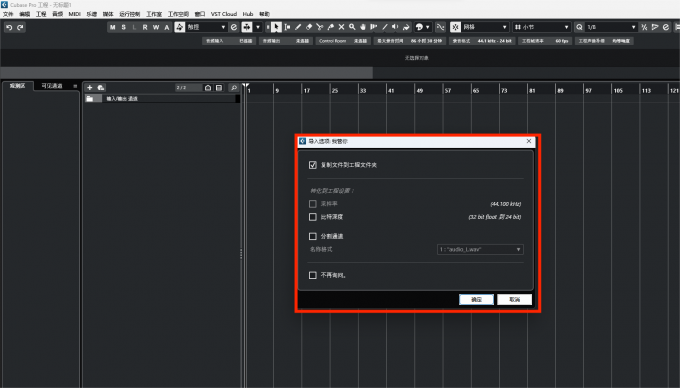Select the Line tool
This screenshot has height=388, width=680.
click(x=384, y=27)
